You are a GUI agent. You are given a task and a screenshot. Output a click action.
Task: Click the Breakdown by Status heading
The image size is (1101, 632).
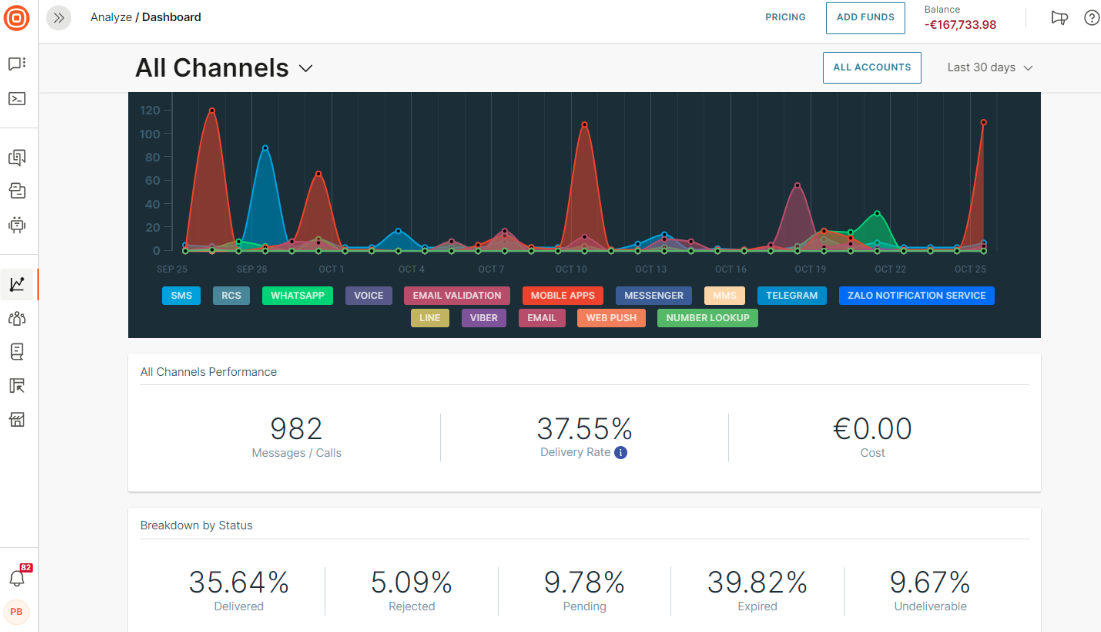196,525
